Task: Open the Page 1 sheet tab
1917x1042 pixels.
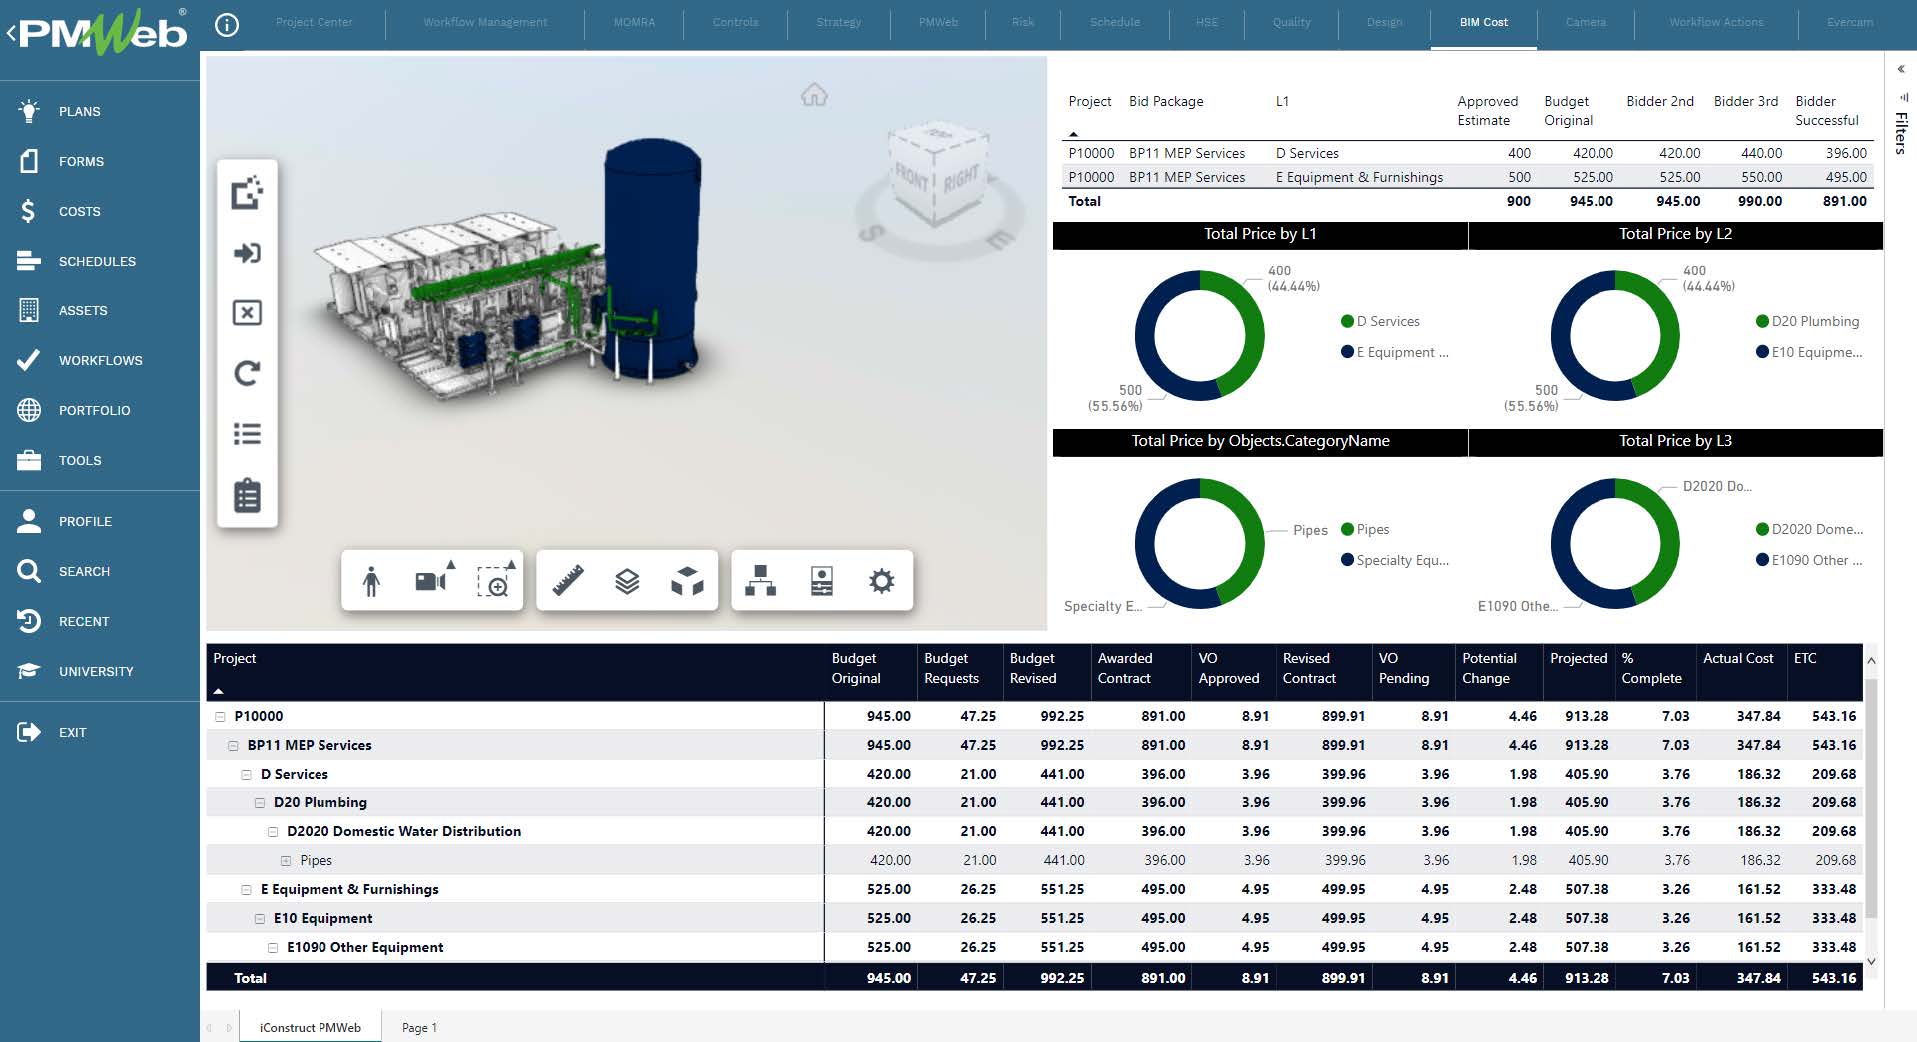Action: (x=419, y=1027)
